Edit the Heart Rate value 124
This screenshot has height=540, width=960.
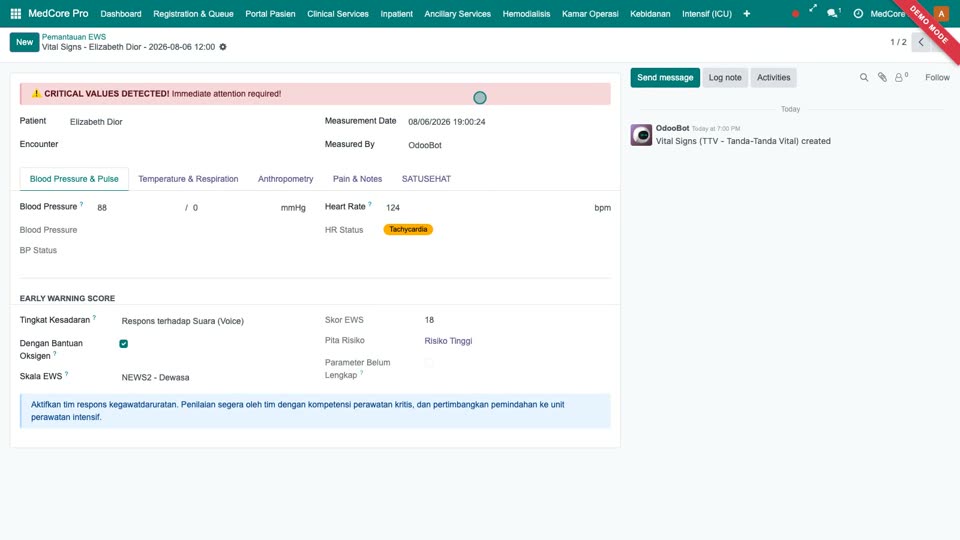[x=487, y=208]
